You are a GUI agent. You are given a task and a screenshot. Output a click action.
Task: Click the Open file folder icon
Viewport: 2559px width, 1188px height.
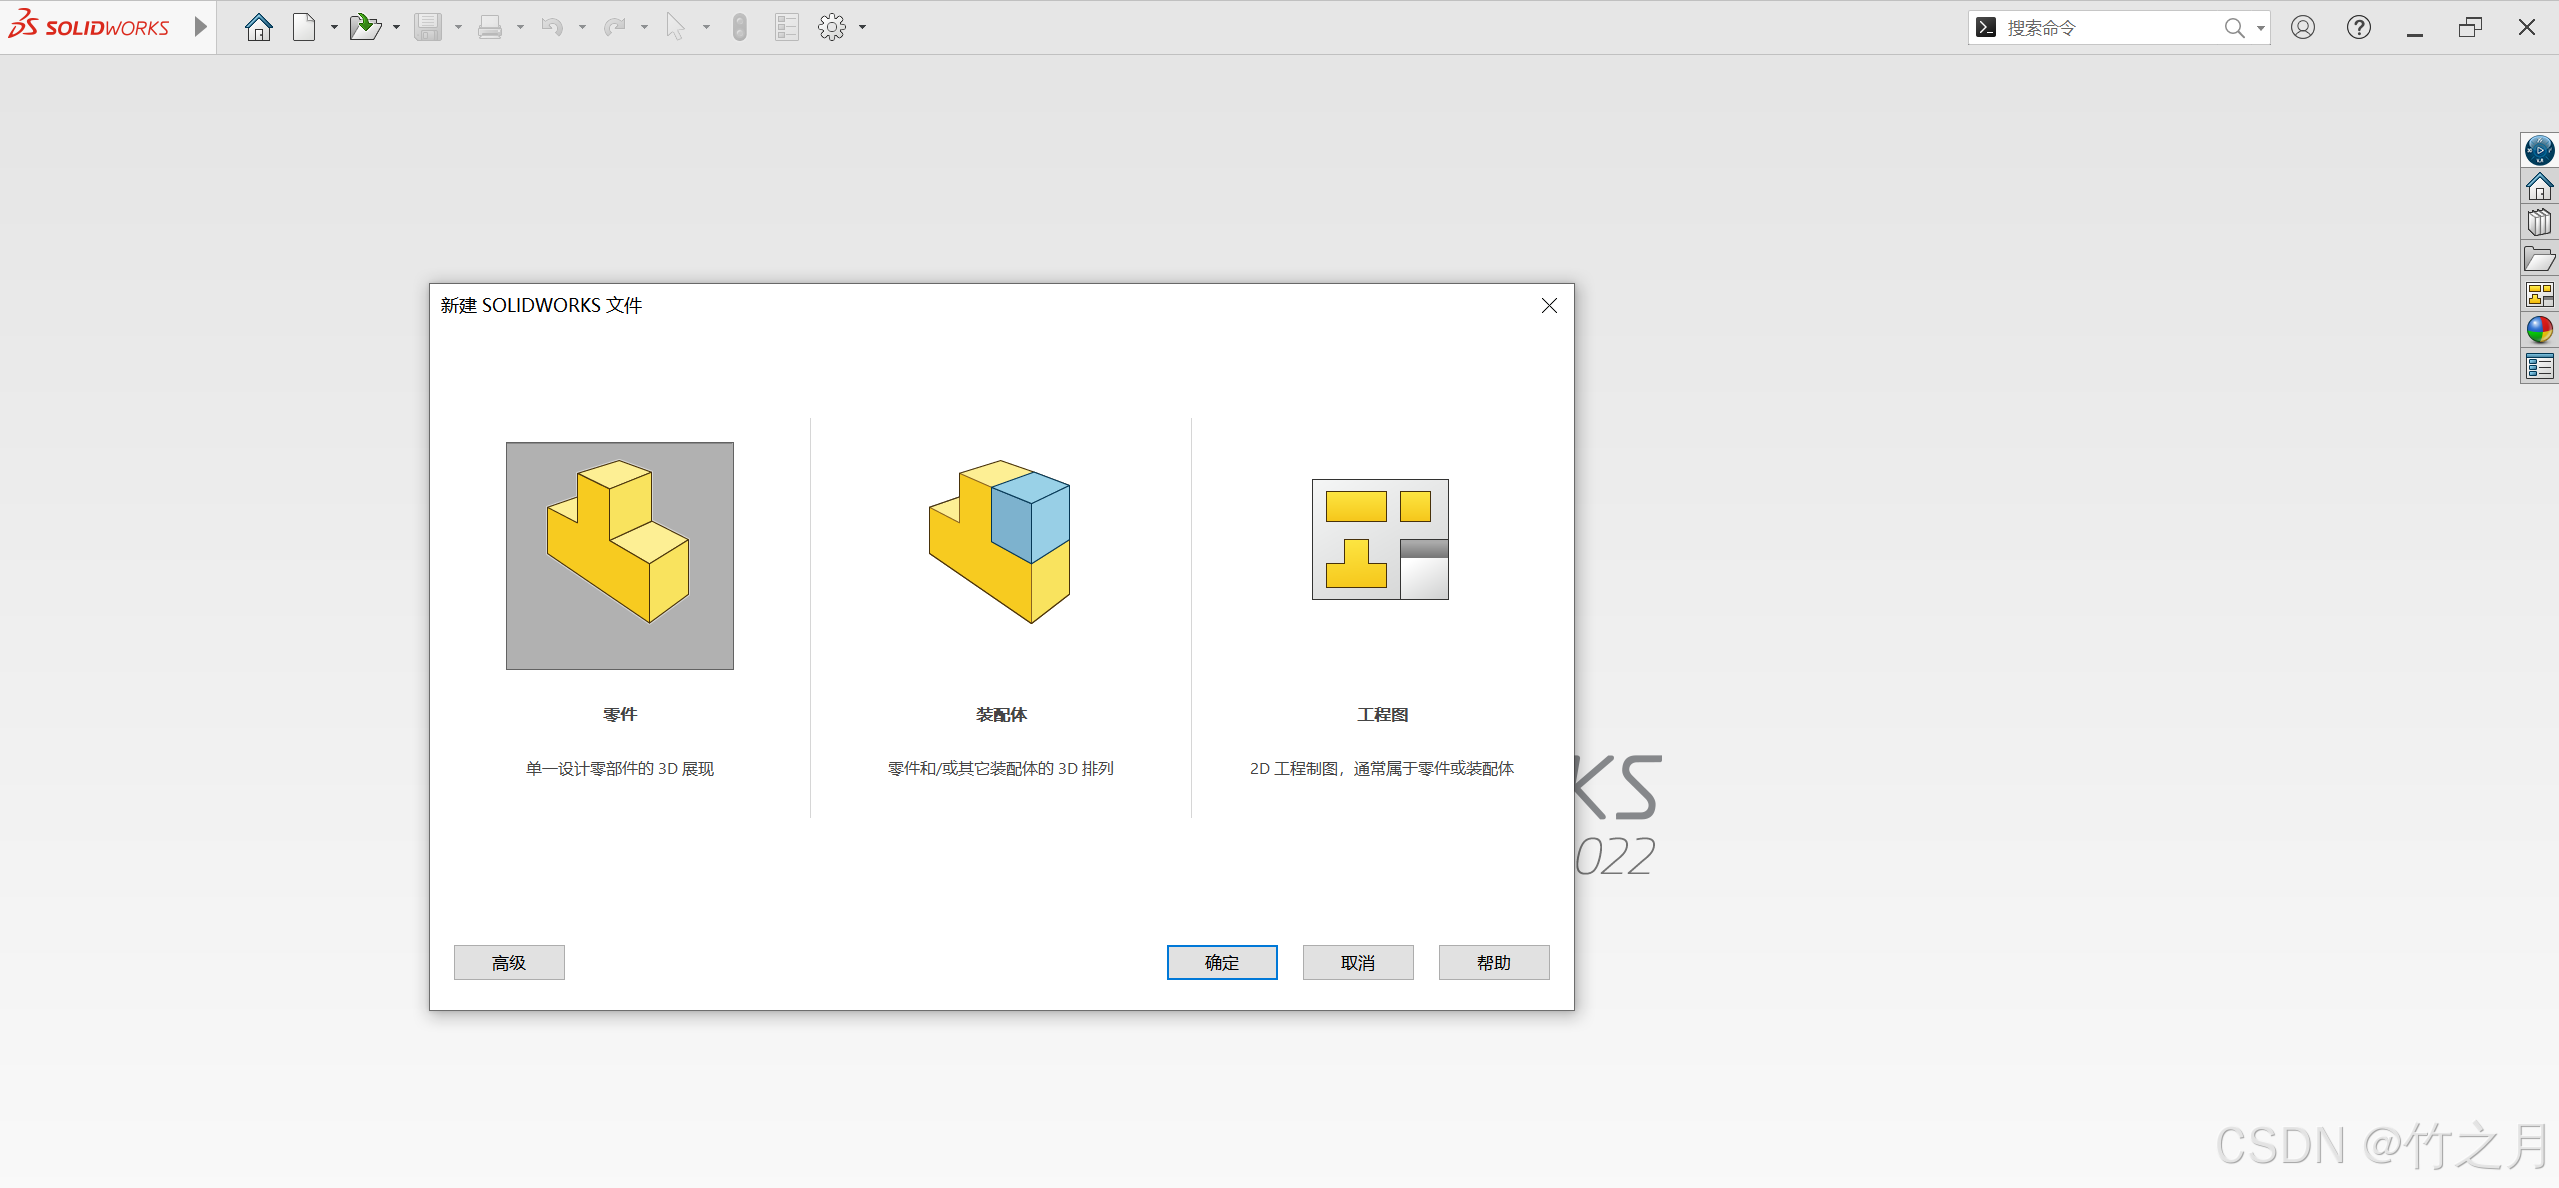tap(365, 27)
